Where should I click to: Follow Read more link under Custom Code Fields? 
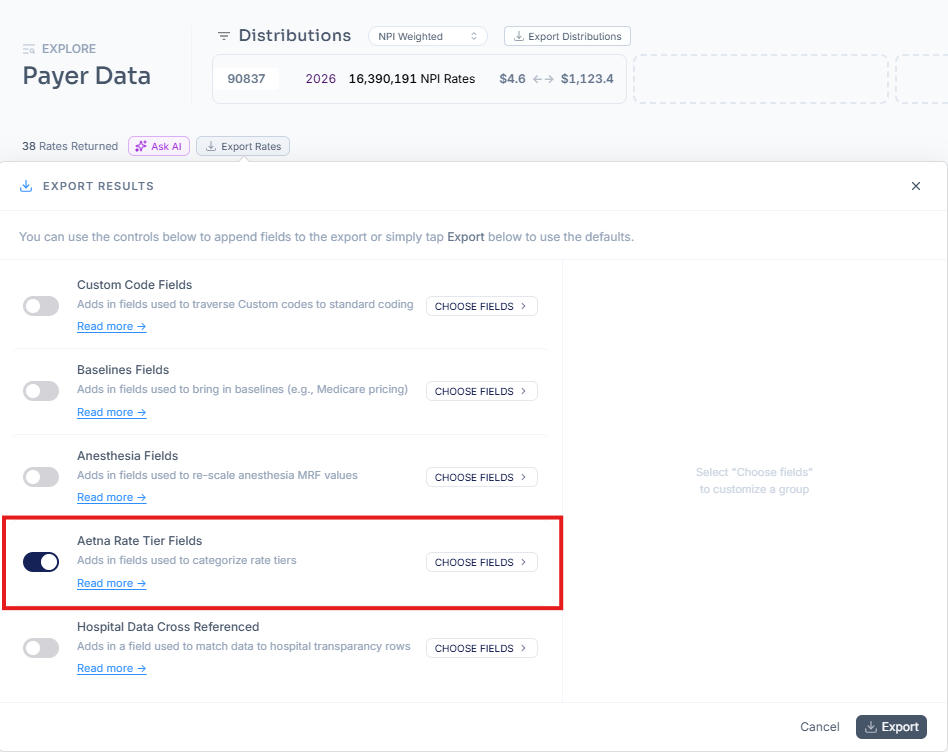coord(112,326)
